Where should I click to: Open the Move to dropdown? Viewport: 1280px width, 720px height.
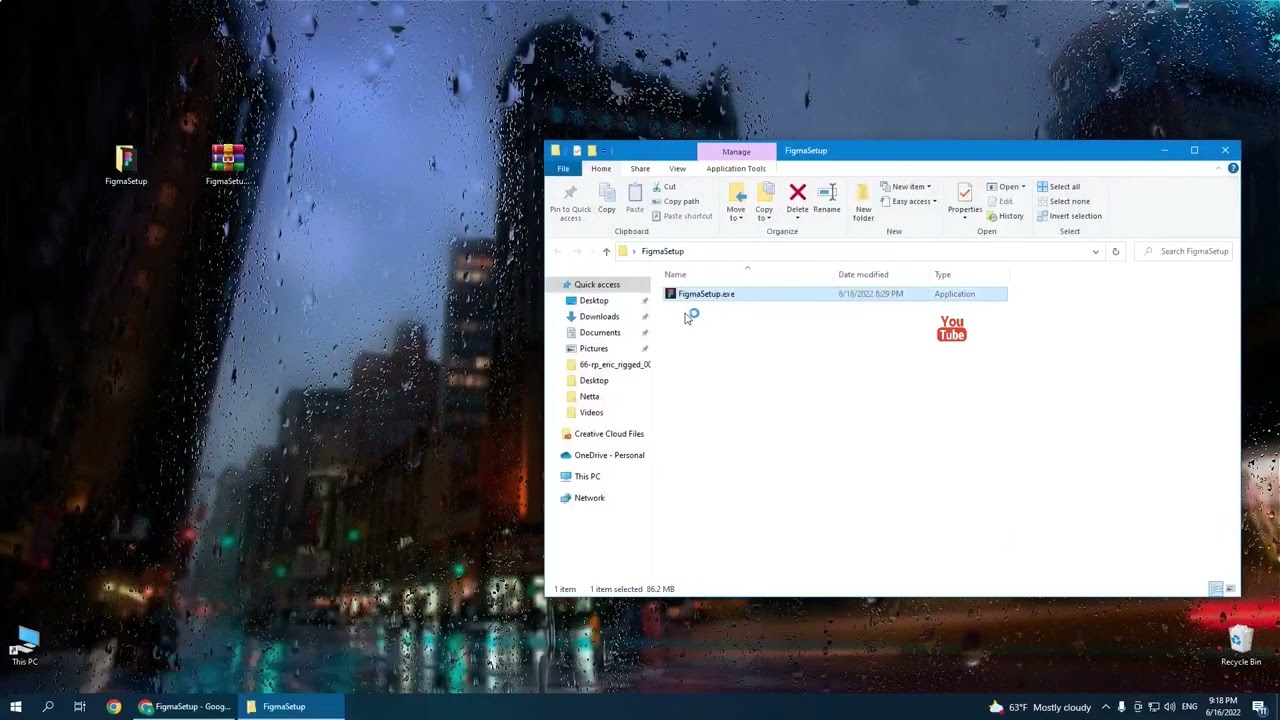[736, 201]
